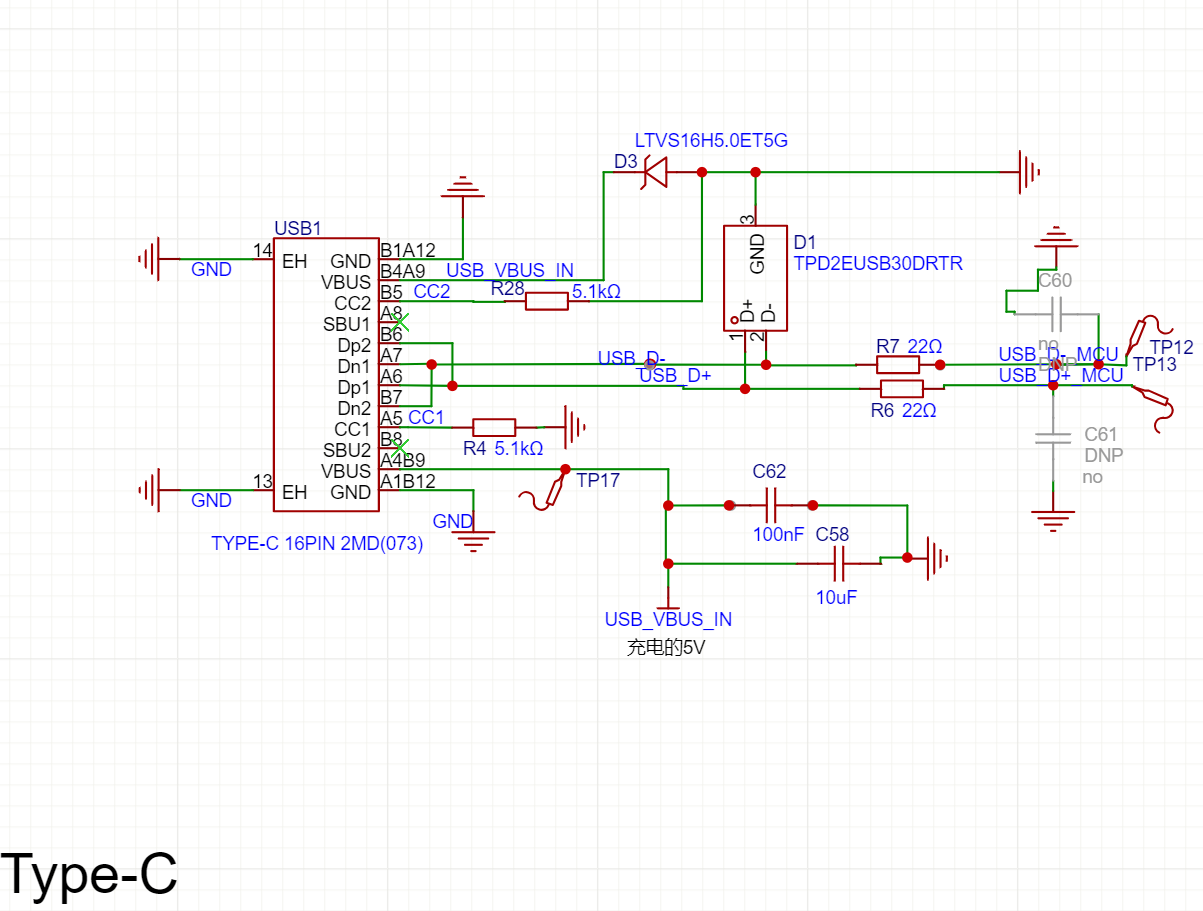Select ground symbol beside D3 cathode line
Image resolution: width=1203 pixels, height=911 pixels.
tap(1031, 173)
